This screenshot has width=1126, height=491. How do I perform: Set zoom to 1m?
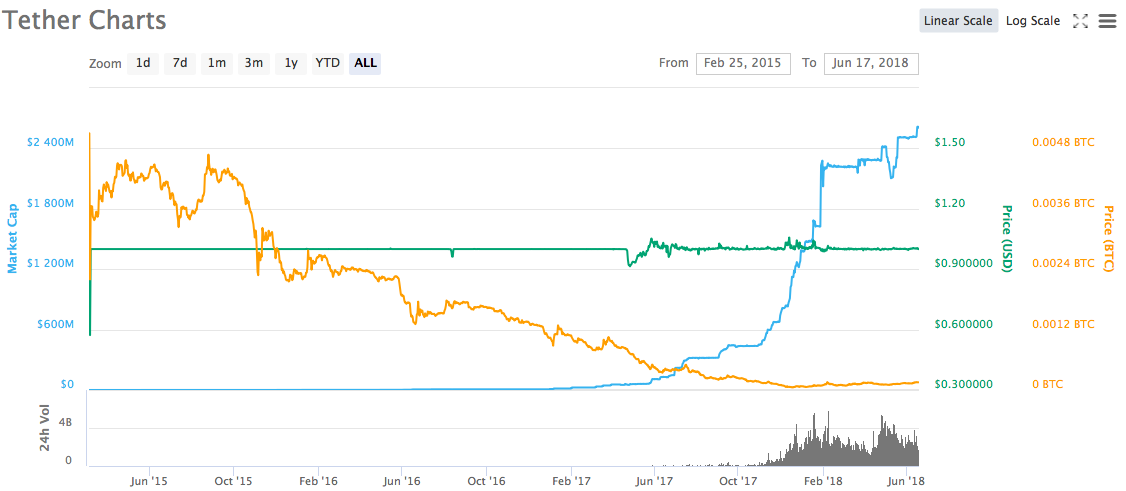pyautogui.click(x=216, y=63)
